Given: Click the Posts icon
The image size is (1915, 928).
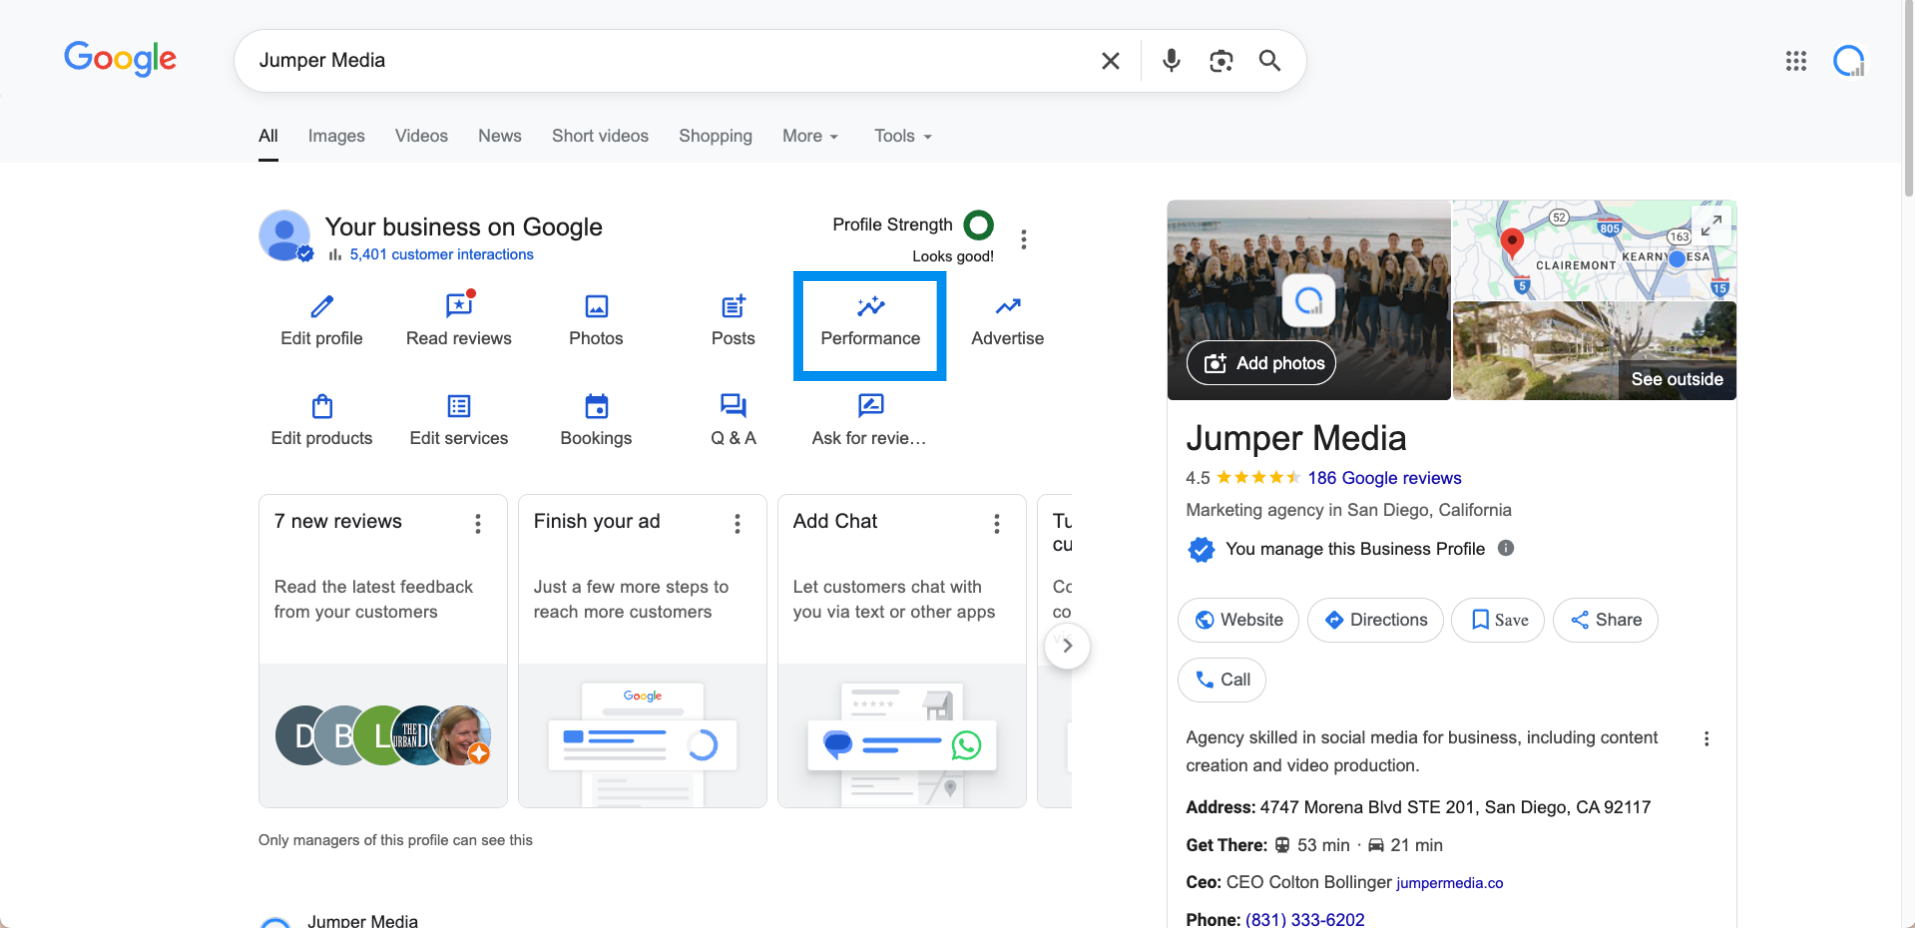Looking at the screenshot, I should (x=733, y=307).
